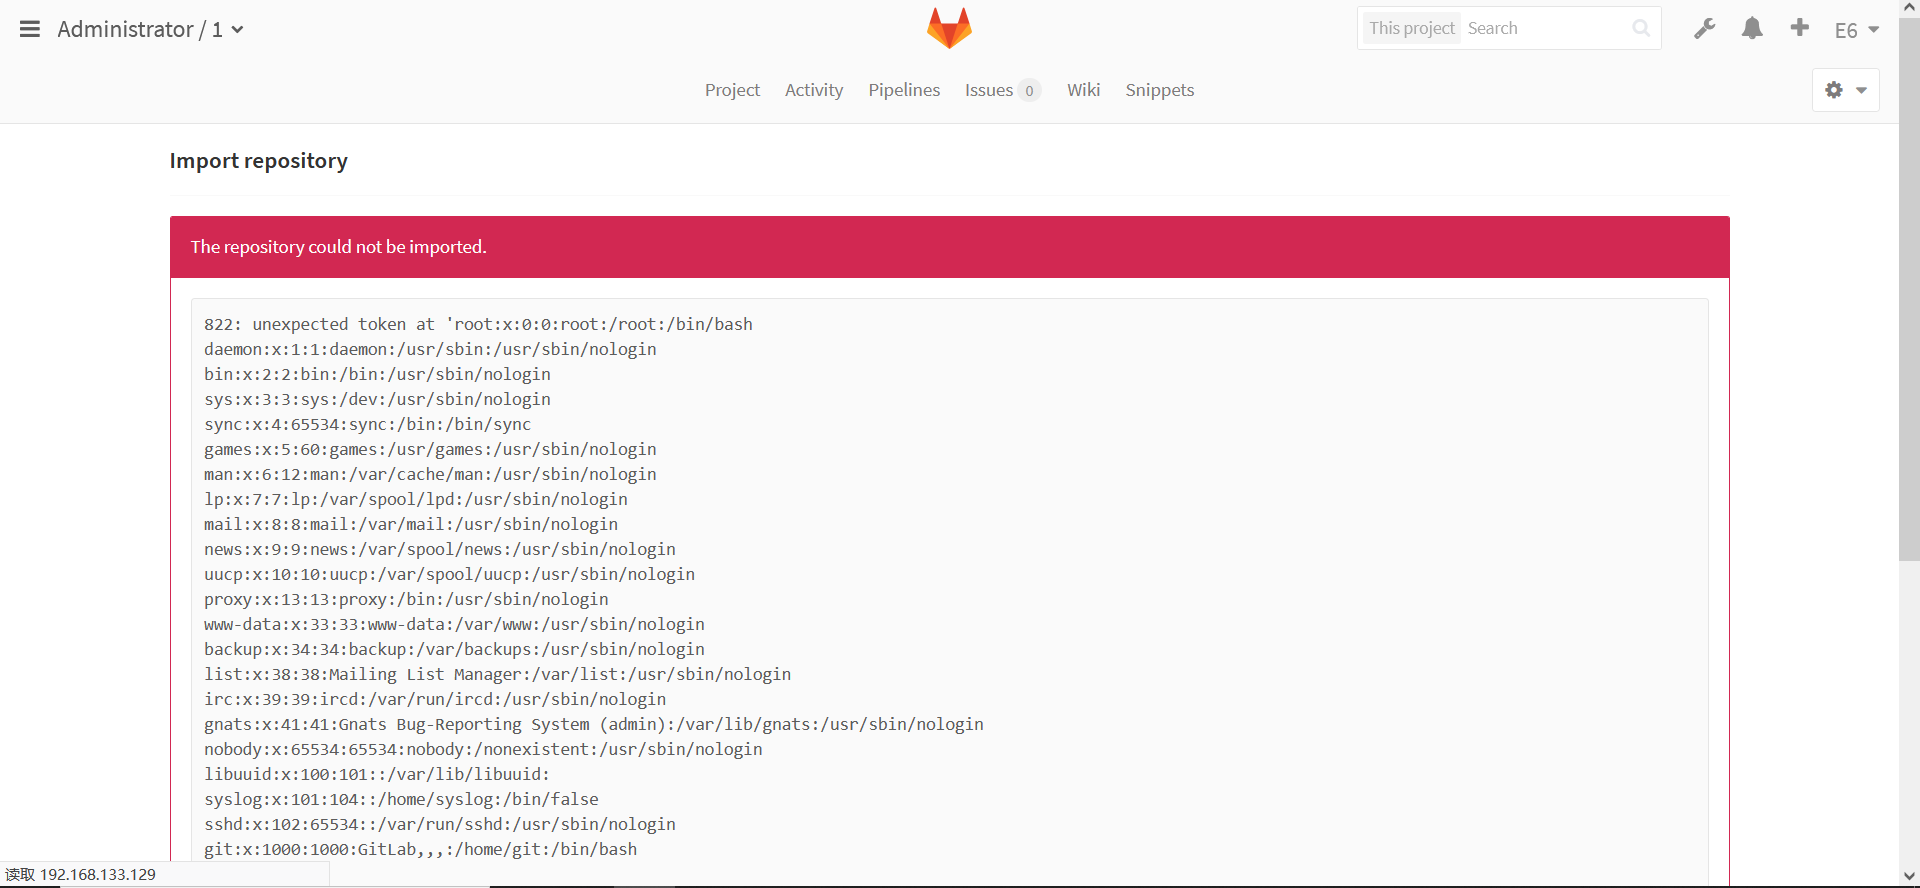Image resolution: width=1920 pixels, height=888 pixels.
Task: Click the 'sync:x:4:65534' line
Action: coord(367,424)
